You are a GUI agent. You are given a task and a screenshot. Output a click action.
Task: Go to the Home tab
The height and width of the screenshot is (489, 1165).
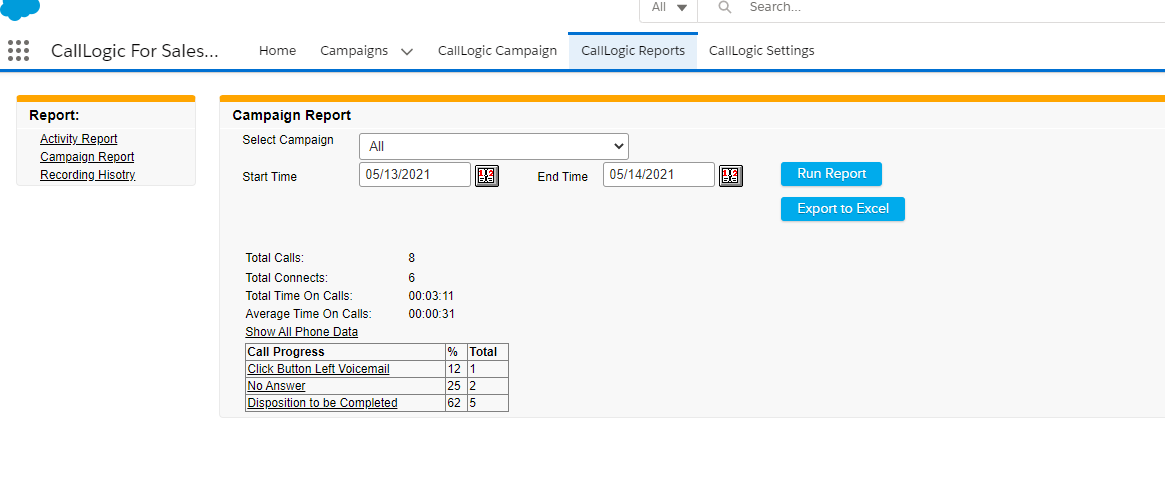[x=277, y=51]
